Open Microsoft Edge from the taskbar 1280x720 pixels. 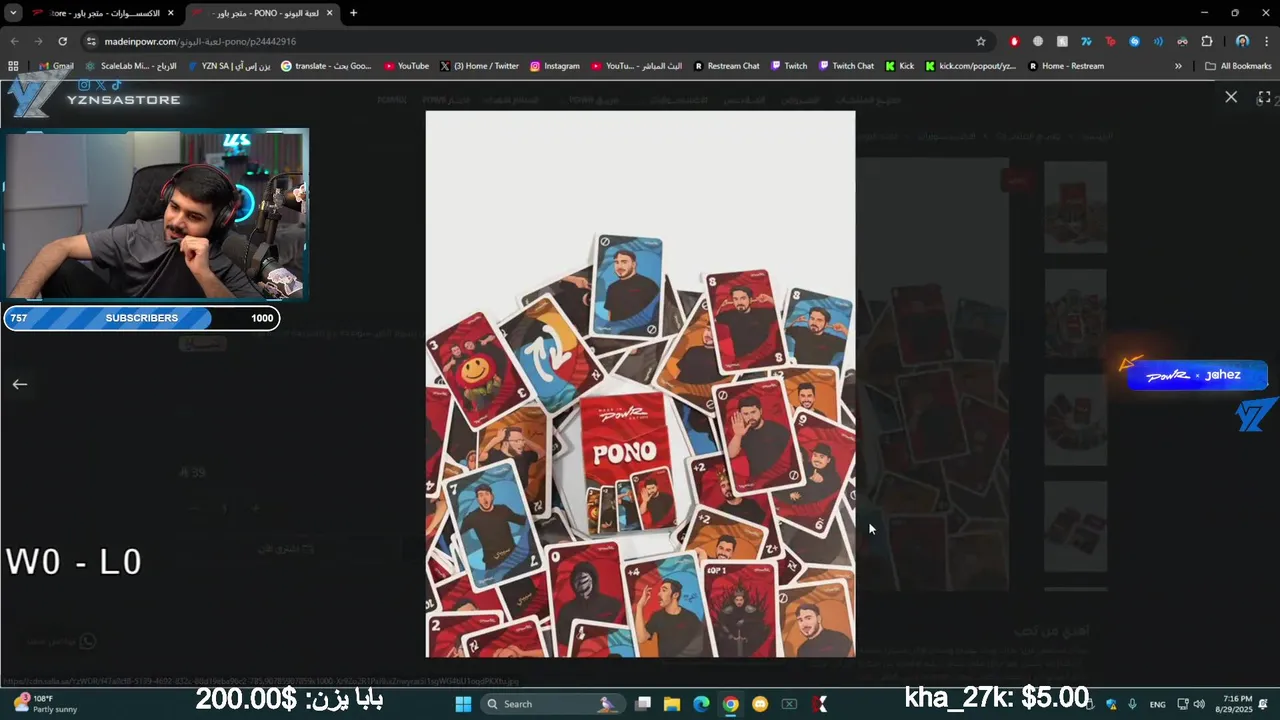(x=701, y=704)
